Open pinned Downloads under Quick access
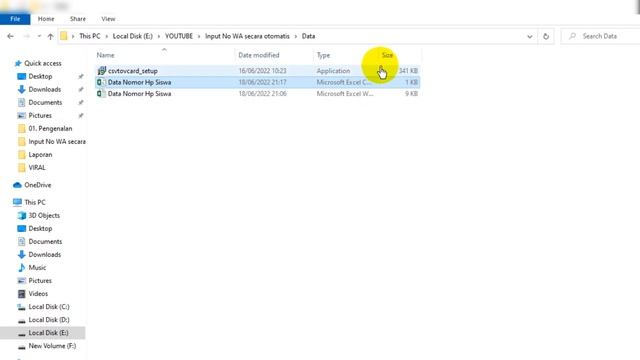 [44, 89]
